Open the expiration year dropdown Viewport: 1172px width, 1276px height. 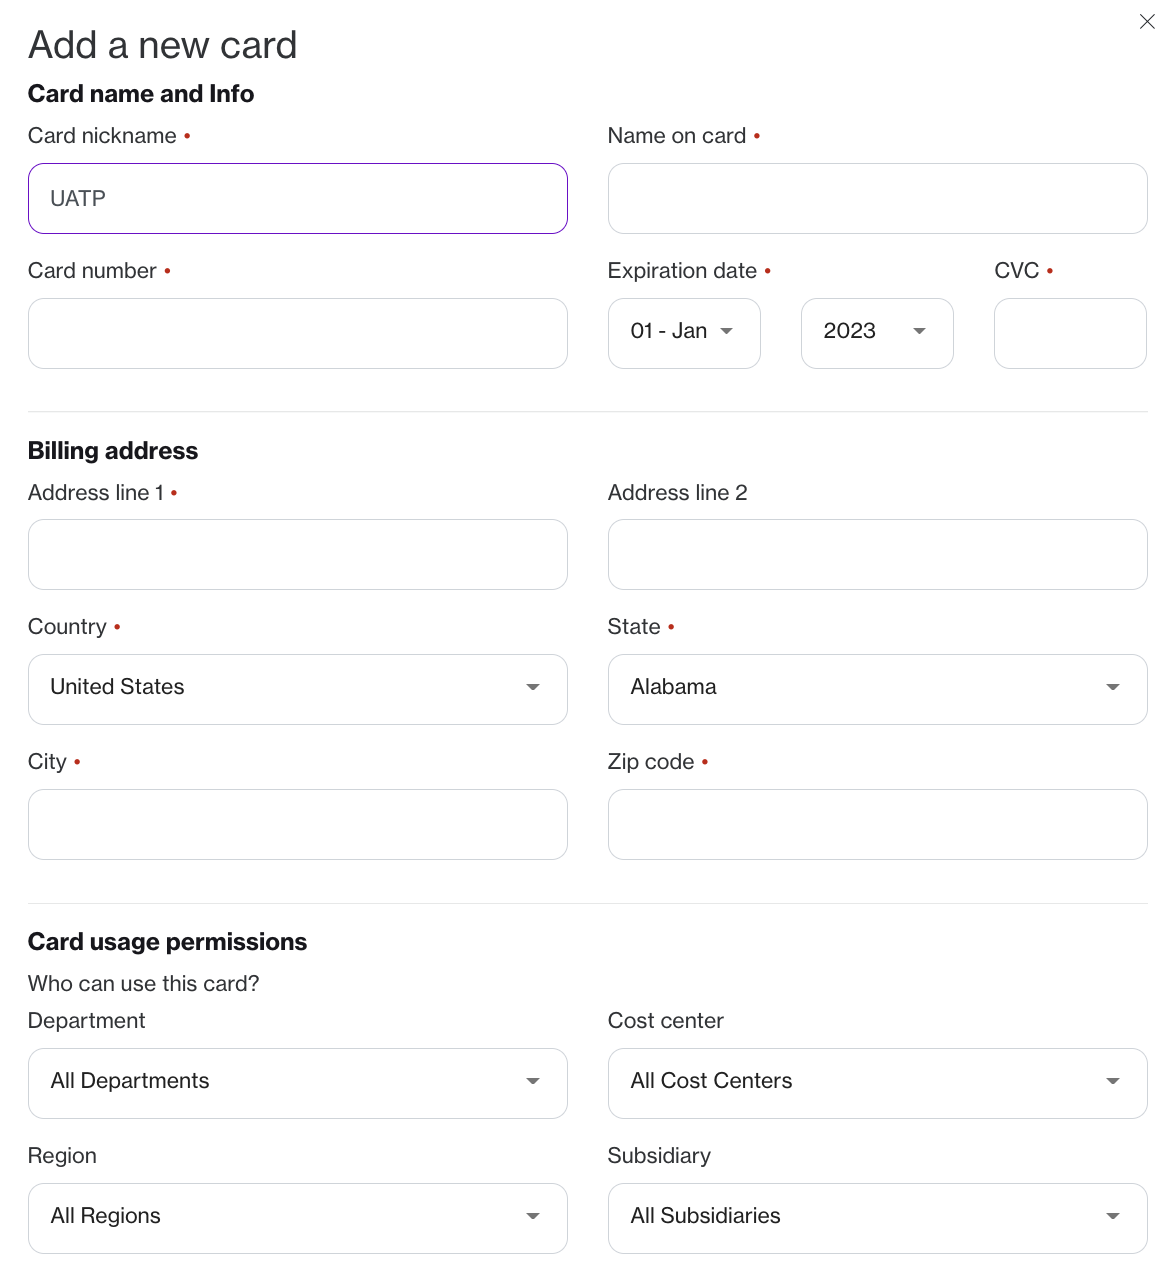click(876, 334)
